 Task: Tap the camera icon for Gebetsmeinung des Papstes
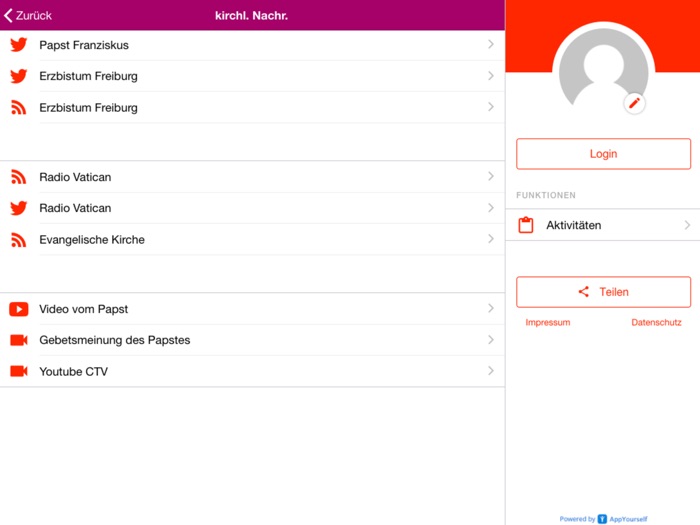[19, 340]
